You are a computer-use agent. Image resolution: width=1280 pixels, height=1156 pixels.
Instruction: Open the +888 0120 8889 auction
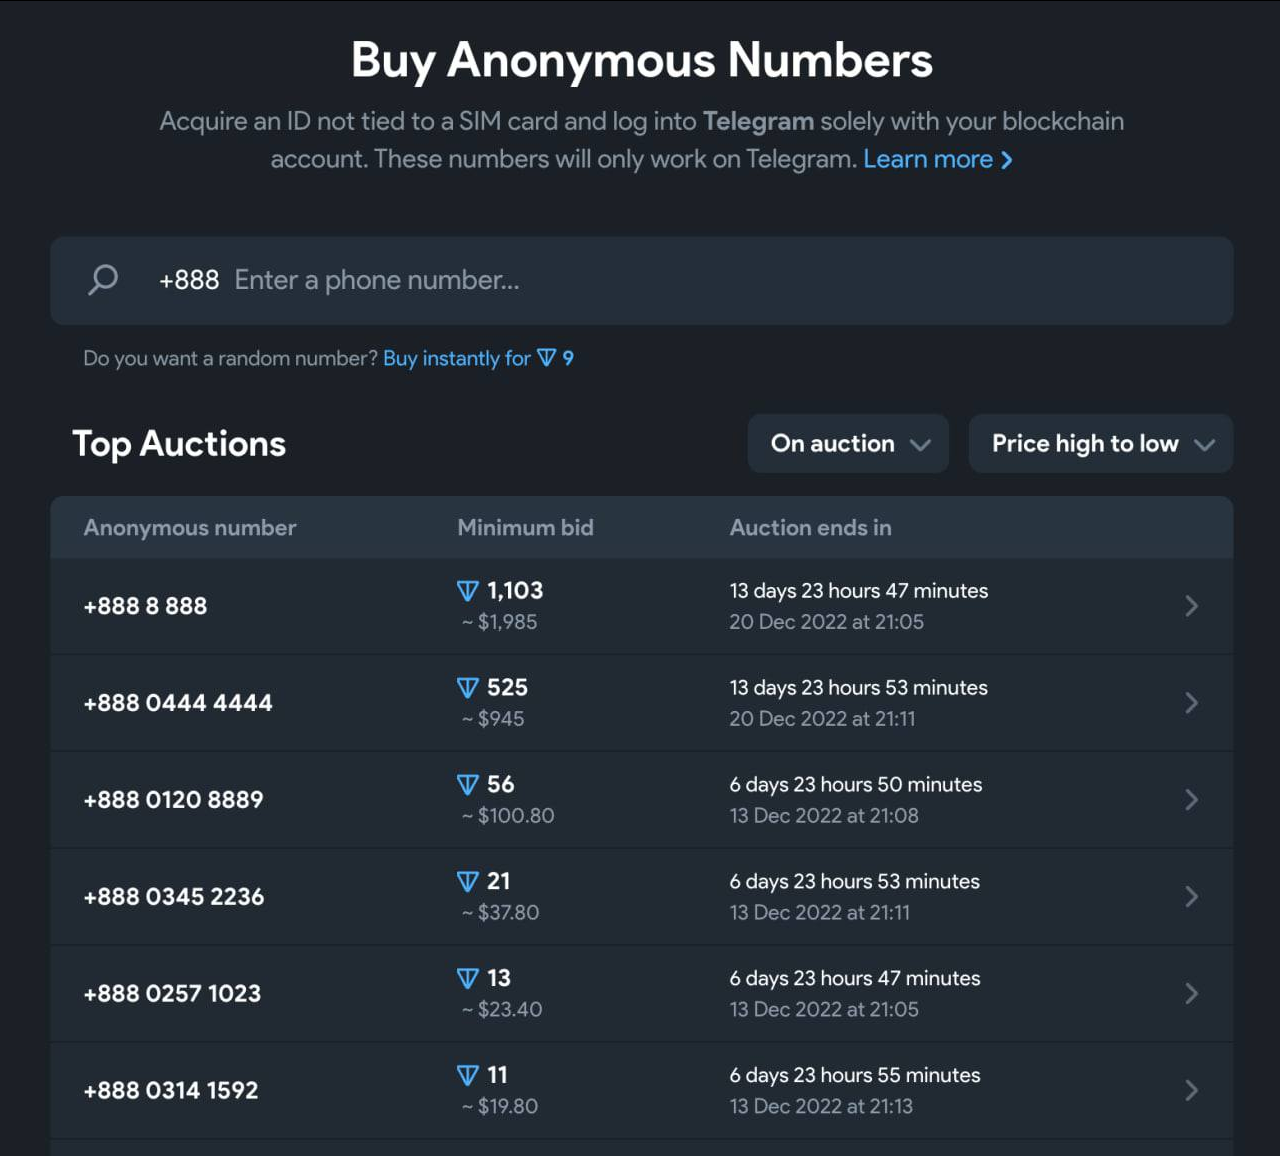click(174, 800)
